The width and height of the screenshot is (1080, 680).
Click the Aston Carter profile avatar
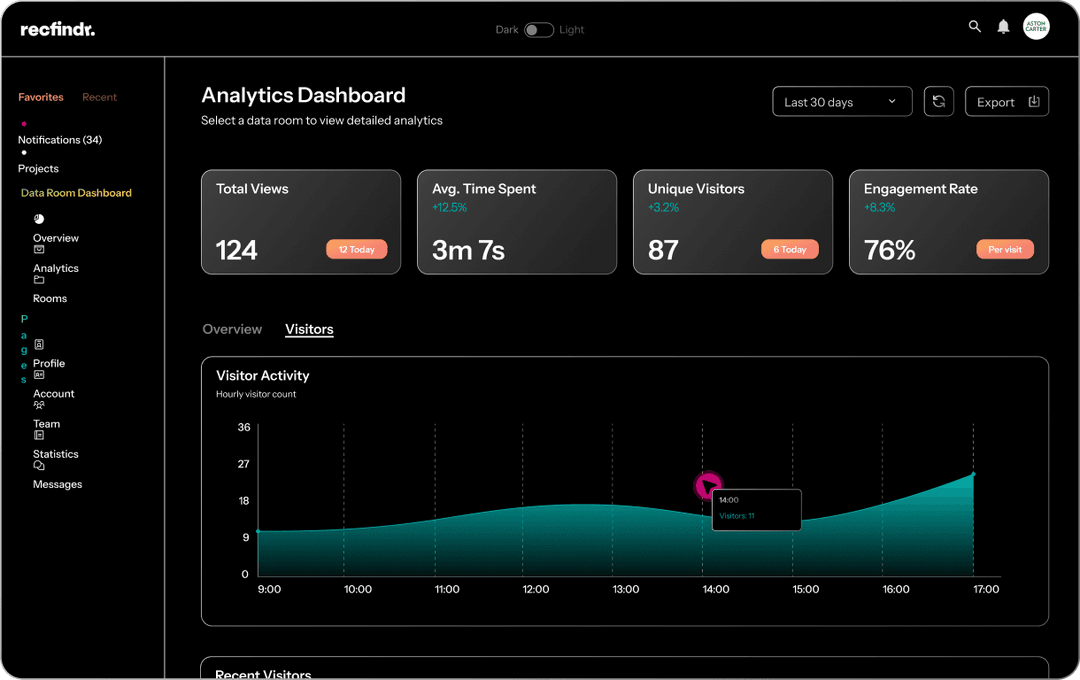pos(1036,27)
